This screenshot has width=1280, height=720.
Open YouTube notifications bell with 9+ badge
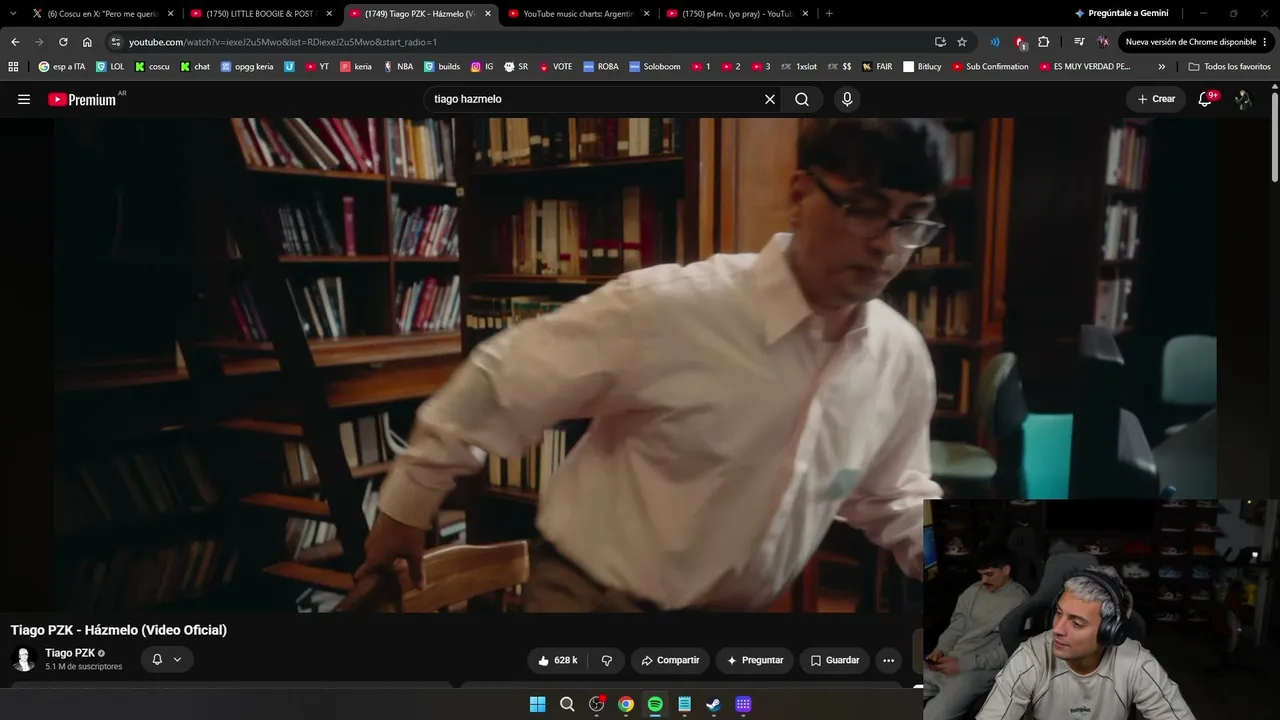(x=1205, y=99)
